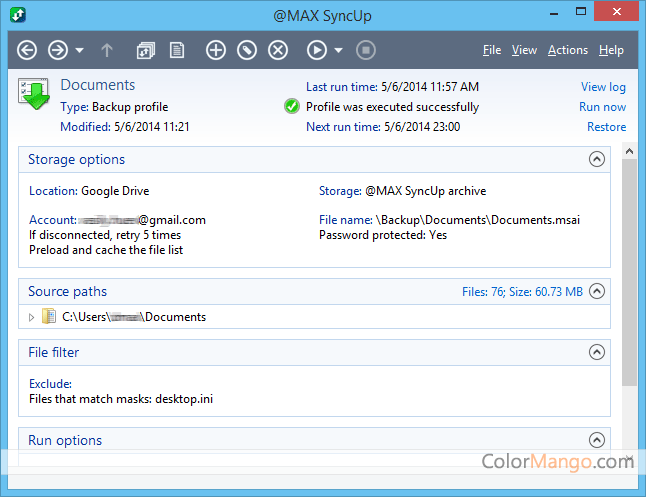646x497 pixels.
Task: Click the scrollbar up arrow
Action: (629, 151)
